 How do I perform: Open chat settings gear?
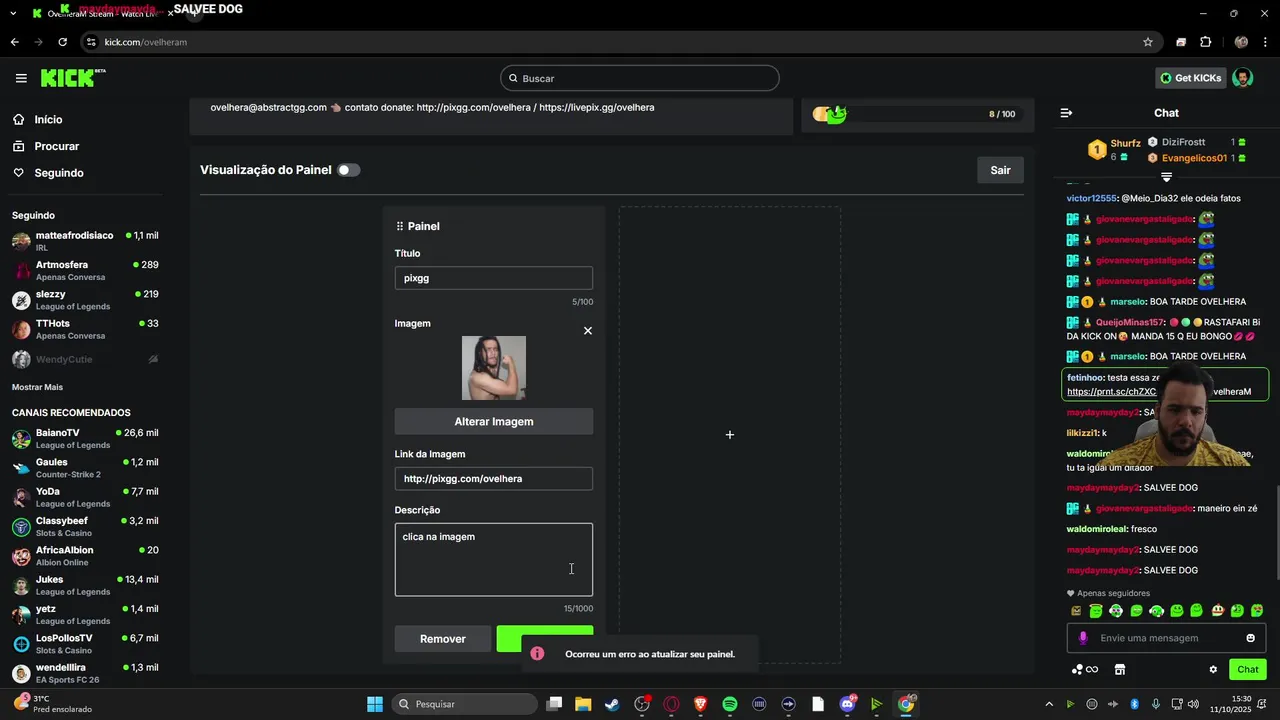click(x=1213, y=669)
